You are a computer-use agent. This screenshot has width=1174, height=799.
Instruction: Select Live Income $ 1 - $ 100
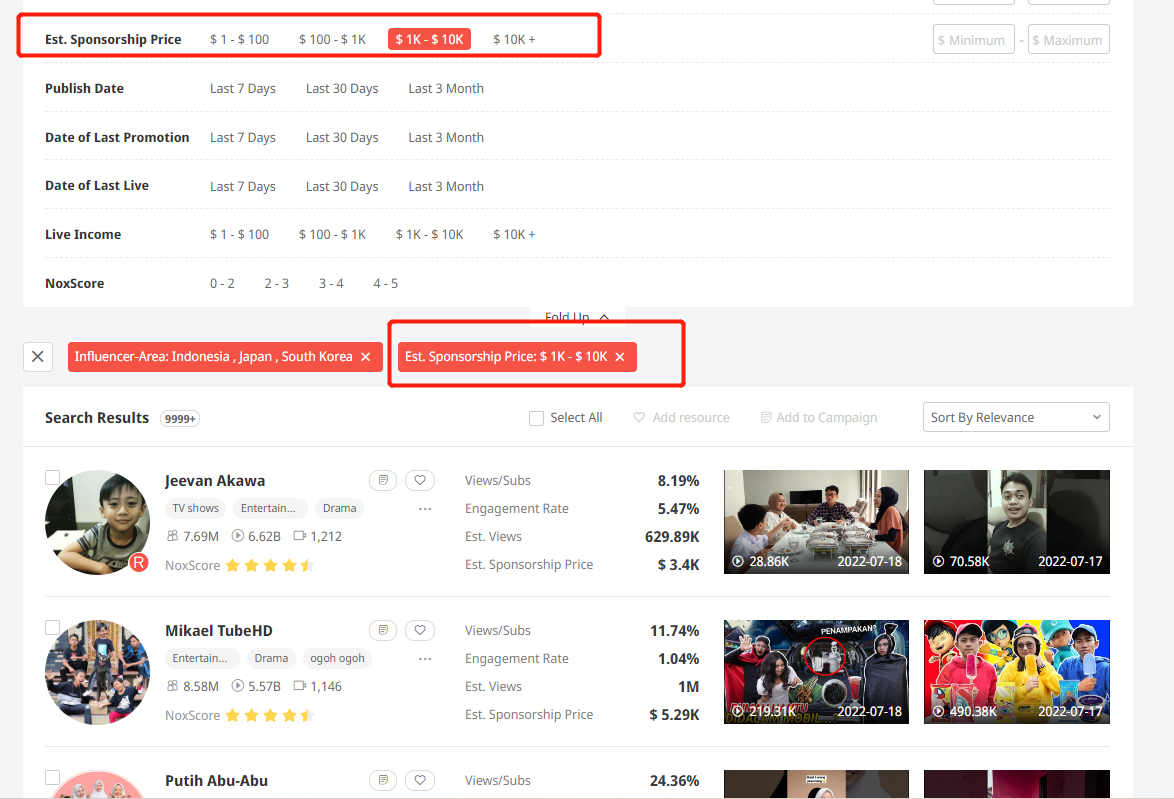(x=240, y=234)
